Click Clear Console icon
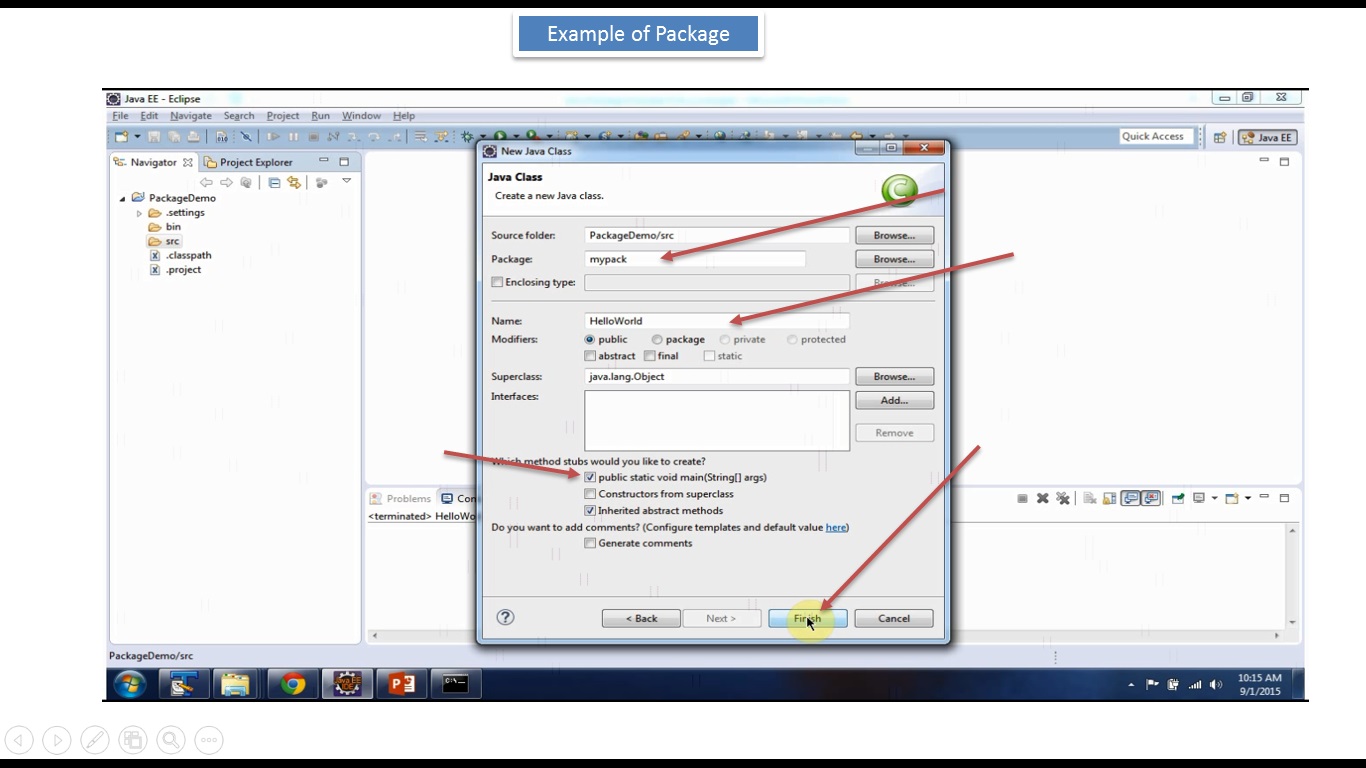 tap(1089, 498)
